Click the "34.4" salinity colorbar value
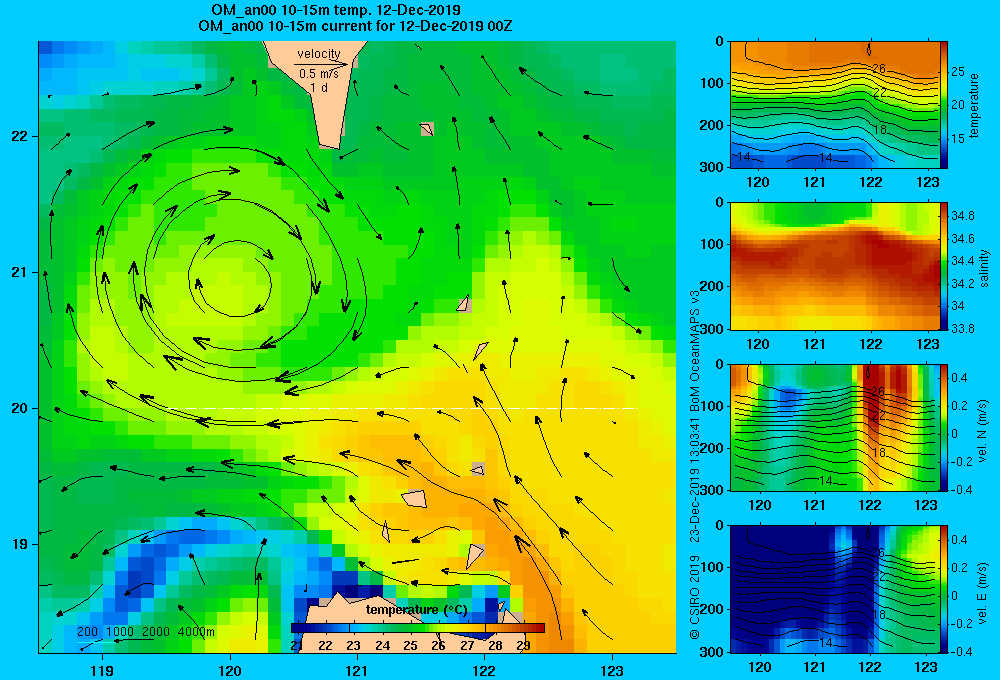Screen dimensions: 1000x680 (x=962, y=261)
